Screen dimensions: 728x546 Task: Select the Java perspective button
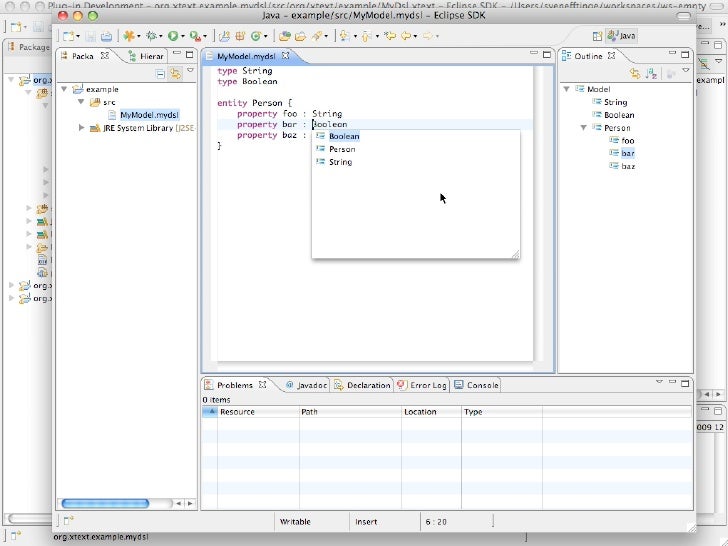coord(622,36)
